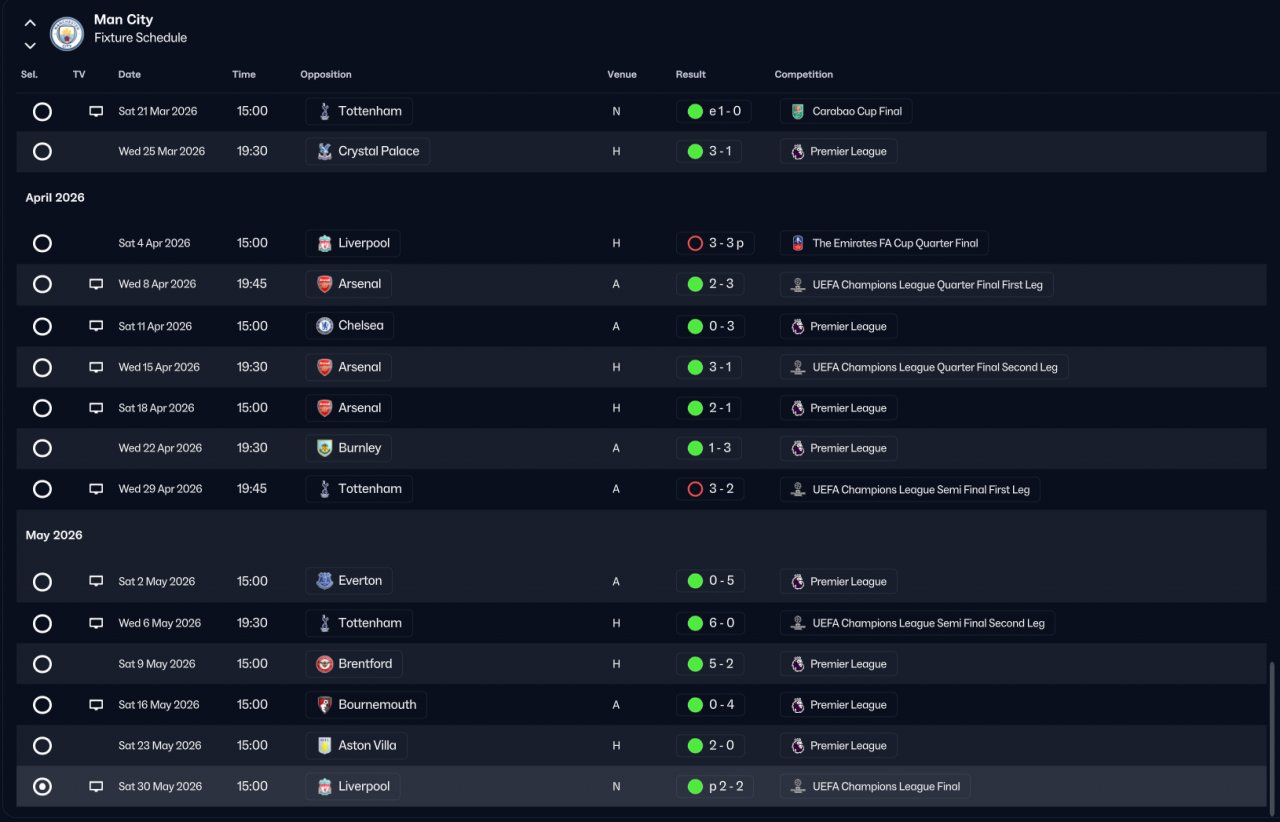Click the TV icon on the Bournemouth fixture

tap(96, 705)
